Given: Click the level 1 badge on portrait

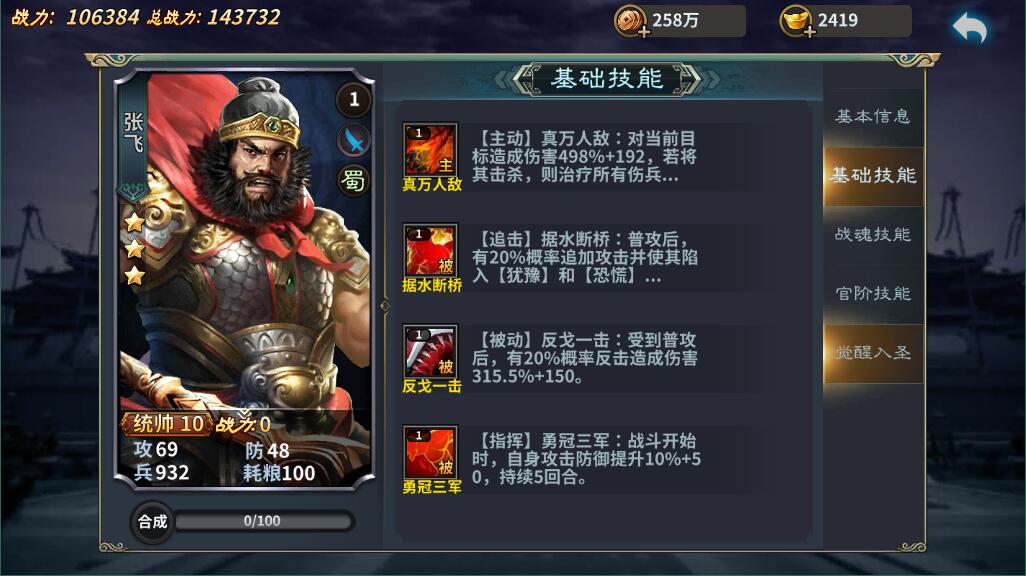Looking at the screenshot, I should (354, 99).
